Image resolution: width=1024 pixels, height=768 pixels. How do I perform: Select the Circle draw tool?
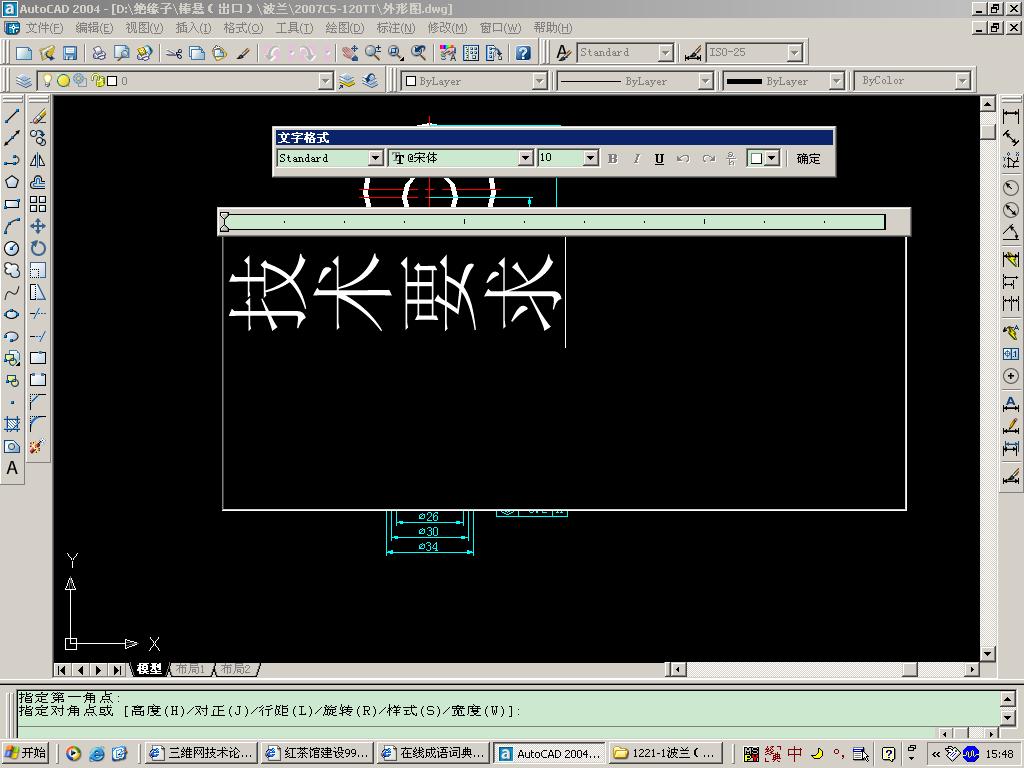click(12, 248)
